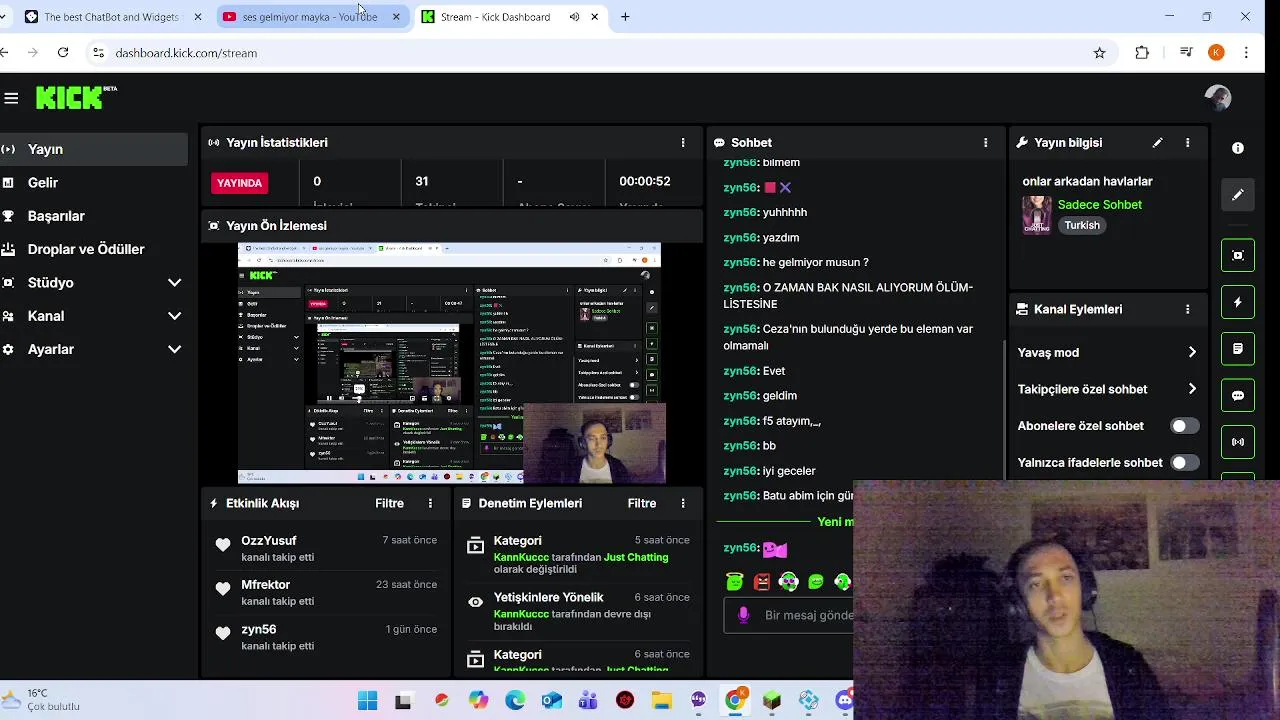The width and height of the screenshot is (1280, 720).
Task: Click the Yeni mesajlar new-messages indicator in chat
Action: coord(835,522)
